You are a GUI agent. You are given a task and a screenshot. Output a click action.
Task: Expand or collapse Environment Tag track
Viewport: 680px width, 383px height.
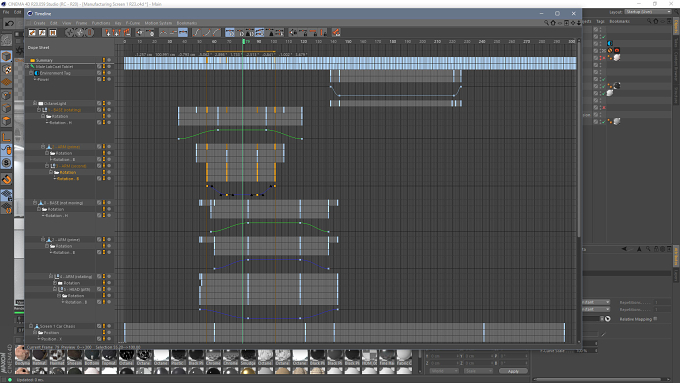point(31,73)
